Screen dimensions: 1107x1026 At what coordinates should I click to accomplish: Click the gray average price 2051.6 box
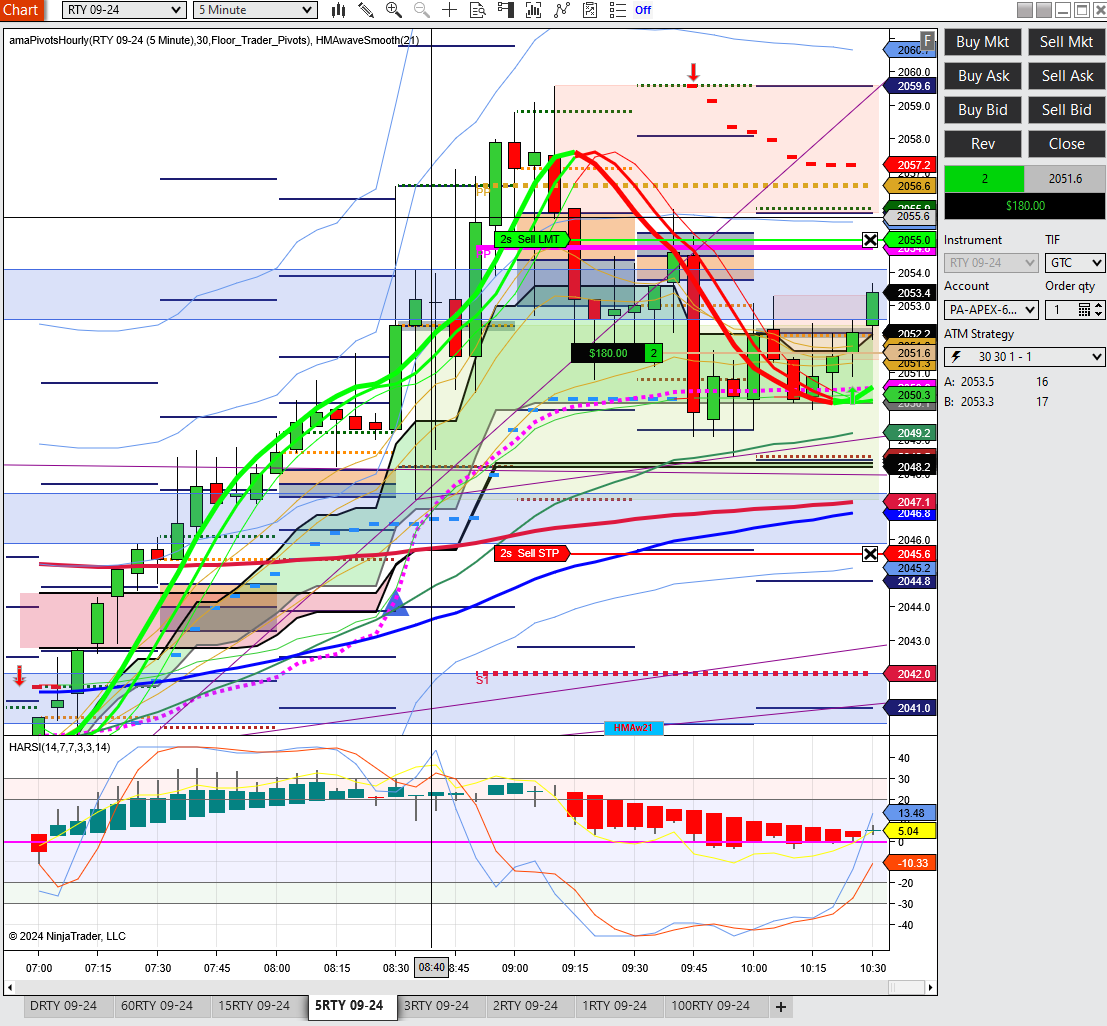pos(1065,179)
